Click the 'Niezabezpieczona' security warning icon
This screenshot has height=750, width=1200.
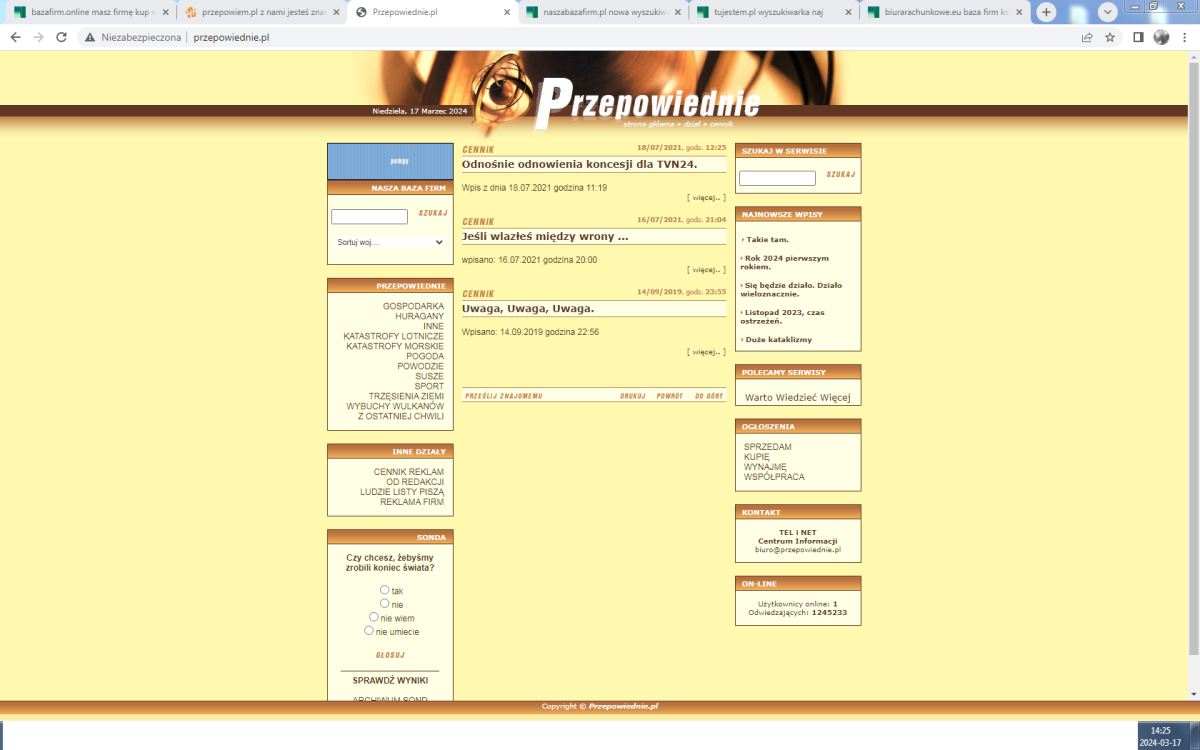pos(90,37)
